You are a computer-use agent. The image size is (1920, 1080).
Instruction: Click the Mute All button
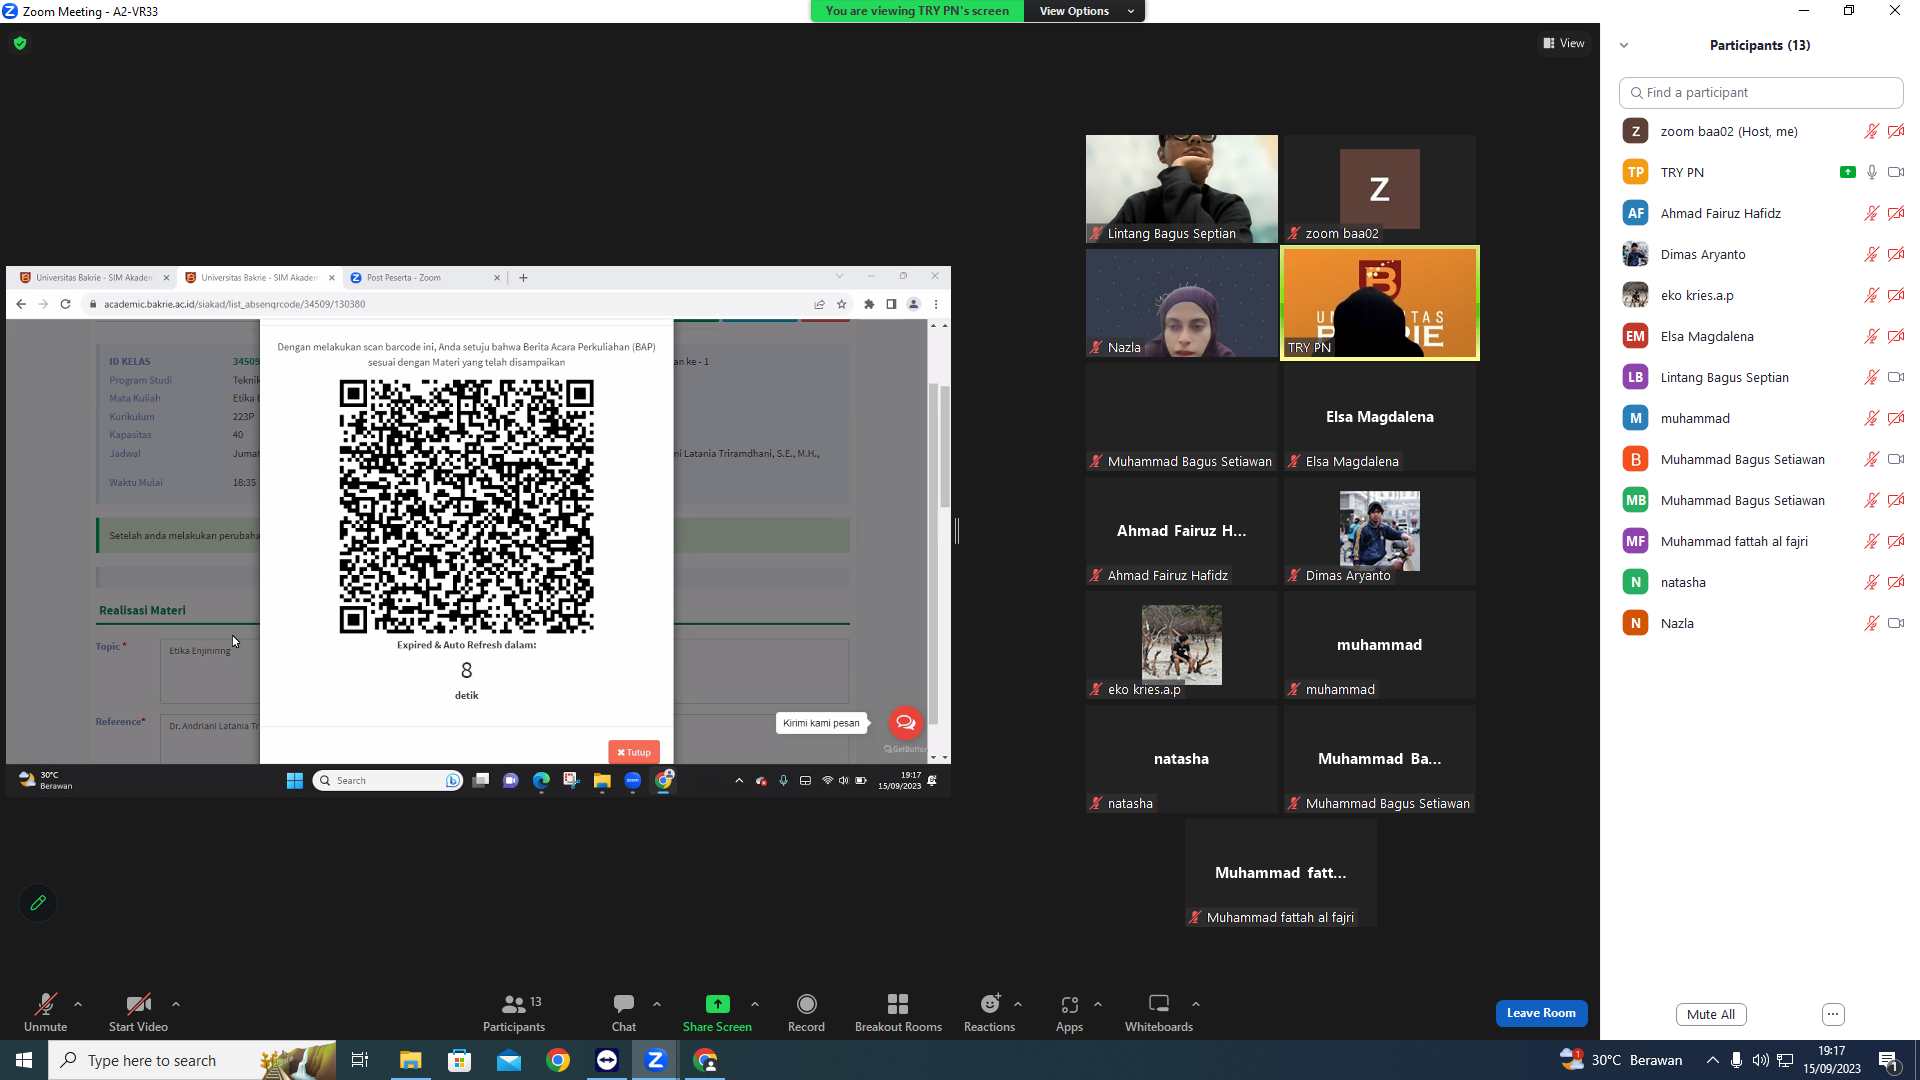coord(1711,1014)
